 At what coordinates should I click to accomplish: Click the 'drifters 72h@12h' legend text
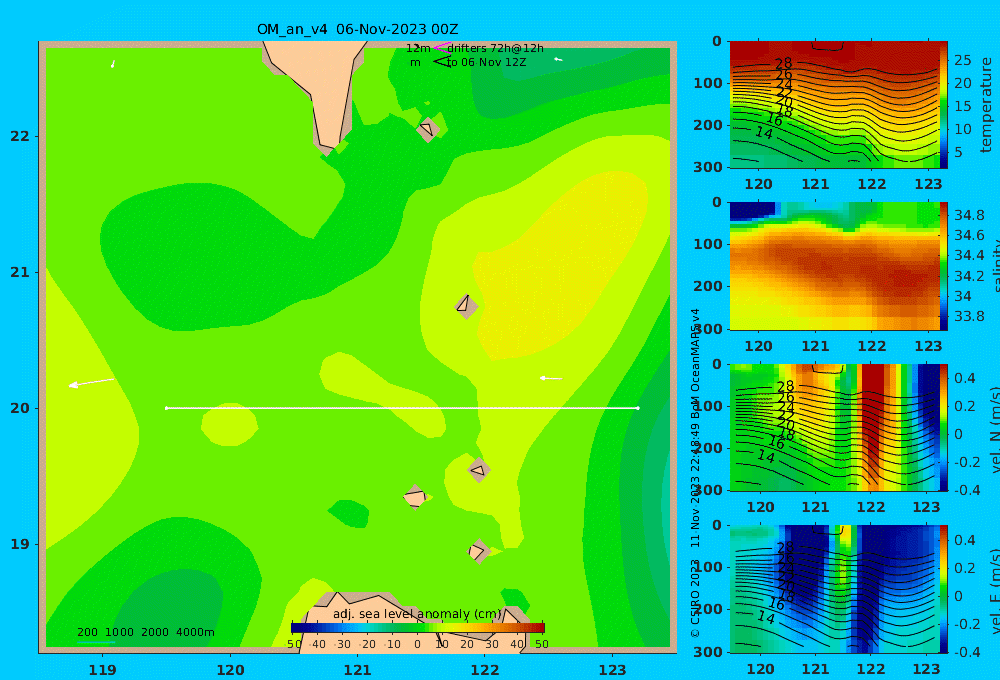pyautogui.click(x=495, y=48)
